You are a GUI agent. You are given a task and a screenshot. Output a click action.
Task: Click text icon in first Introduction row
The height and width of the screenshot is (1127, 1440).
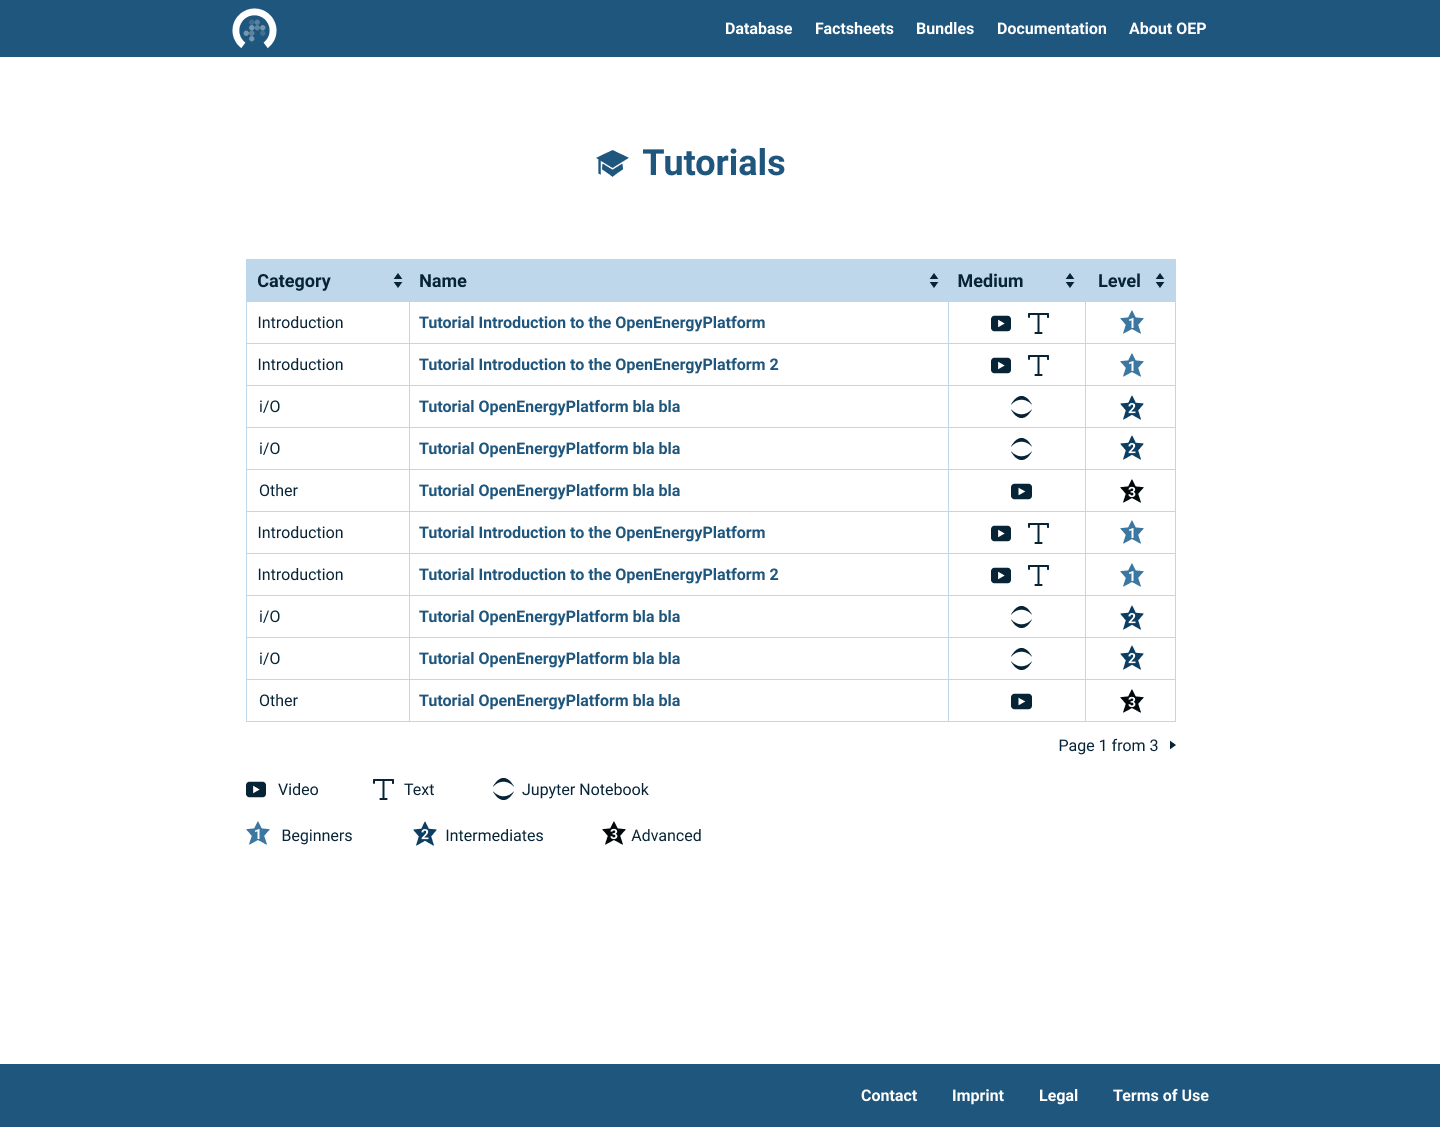click(x=1039, y=323)
